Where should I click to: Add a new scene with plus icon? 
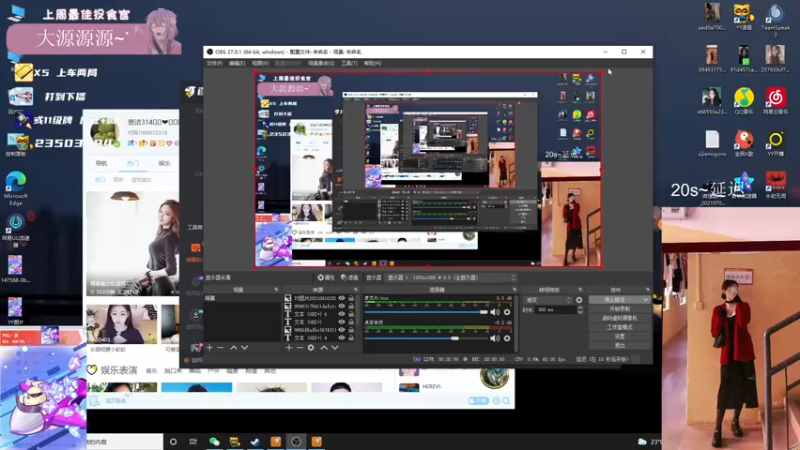[209, 347]
